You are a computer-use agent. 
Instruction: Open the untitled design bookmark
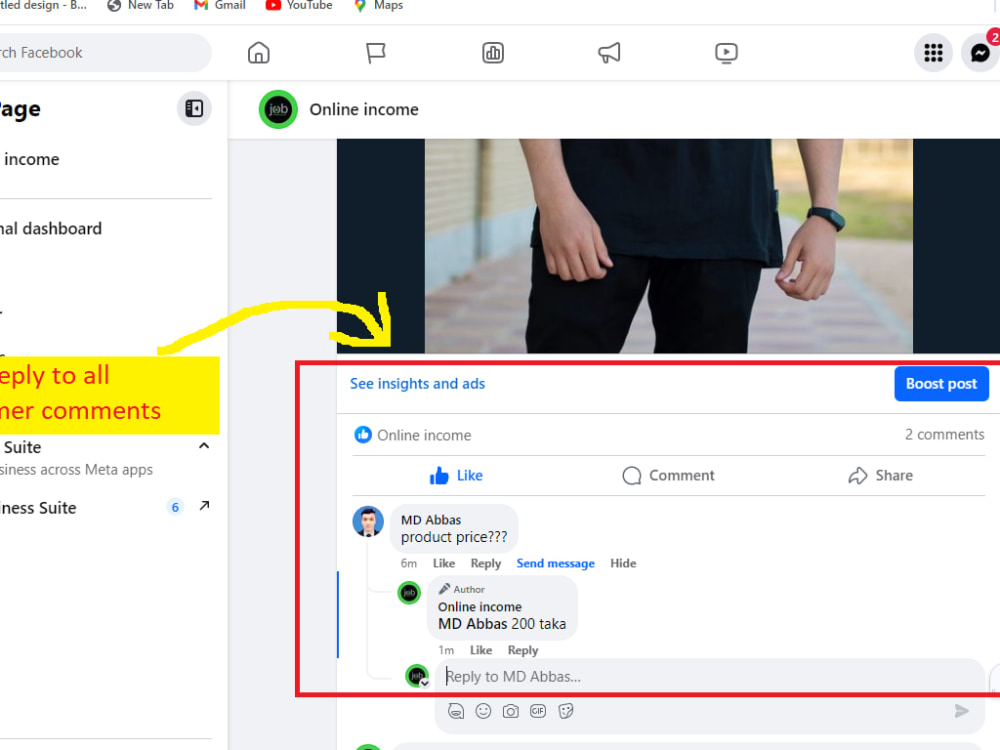43,5
